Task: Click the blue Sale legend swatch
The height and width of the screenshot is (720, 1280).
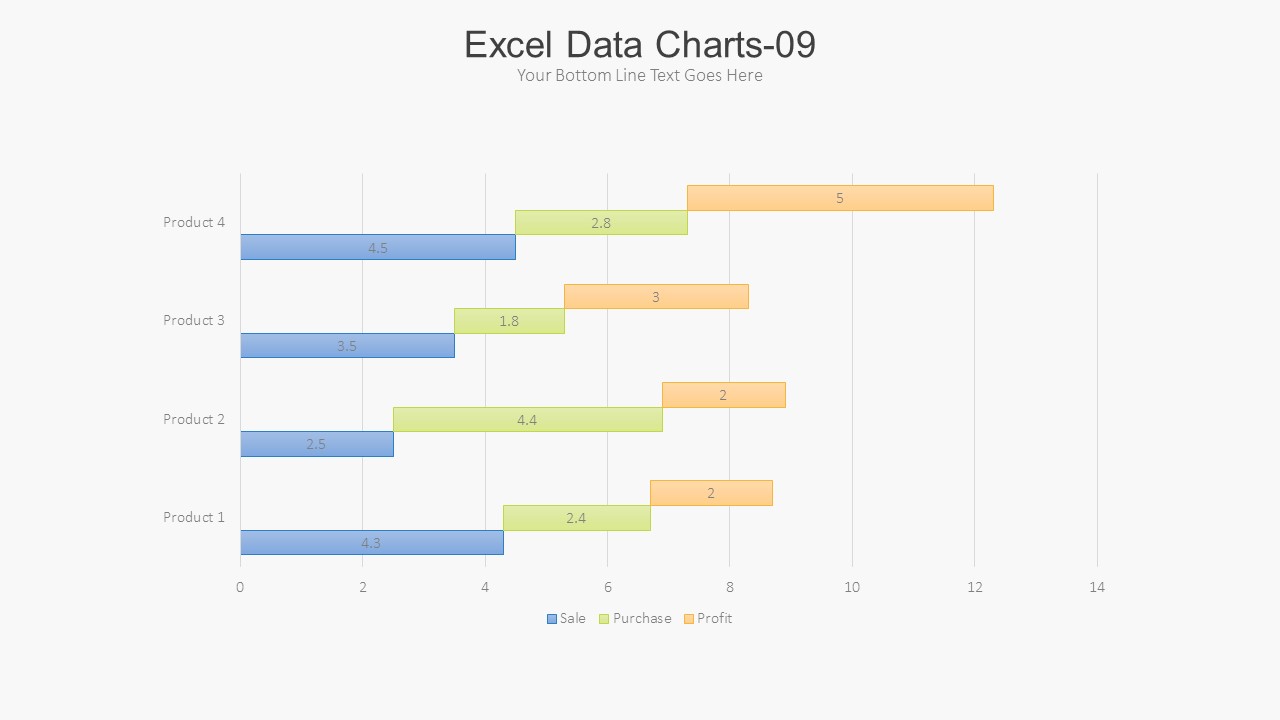Action: pos(552,619)
